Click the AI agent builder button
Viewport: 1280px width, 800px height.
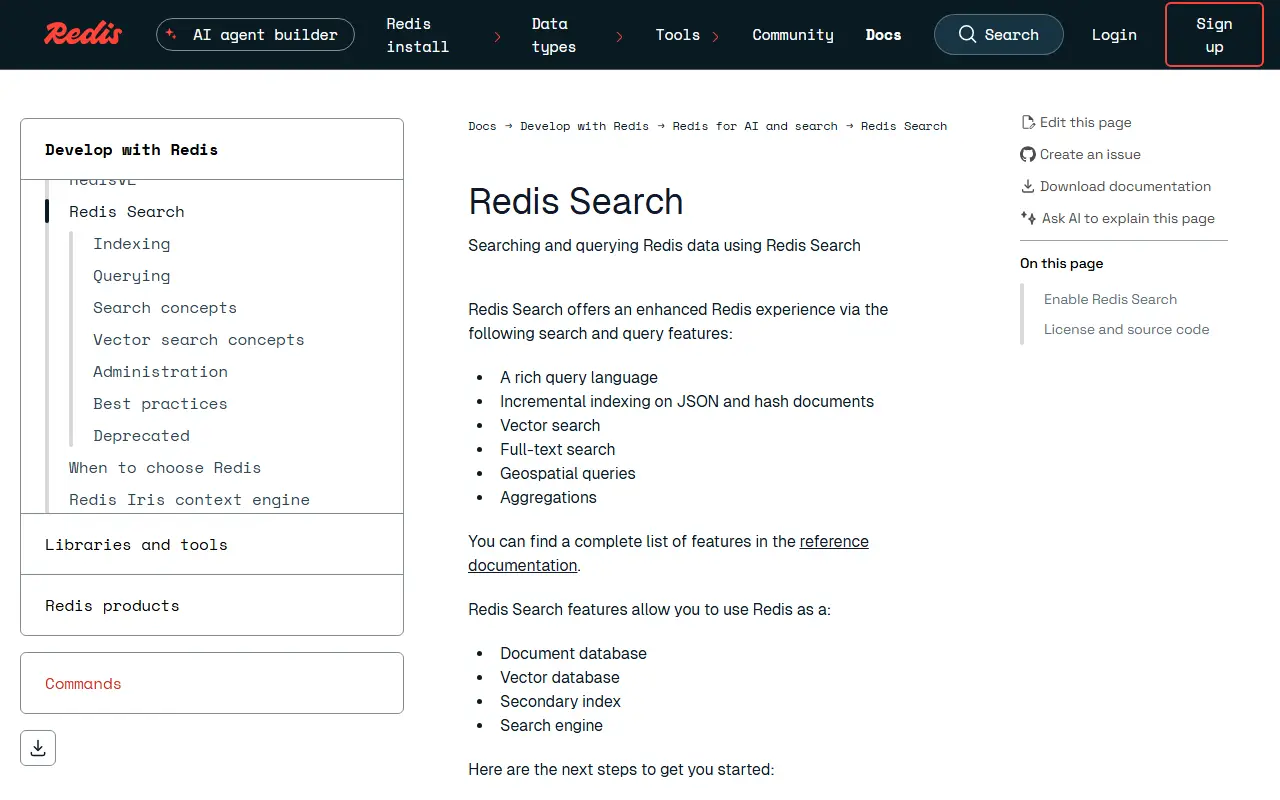(255, 34)
